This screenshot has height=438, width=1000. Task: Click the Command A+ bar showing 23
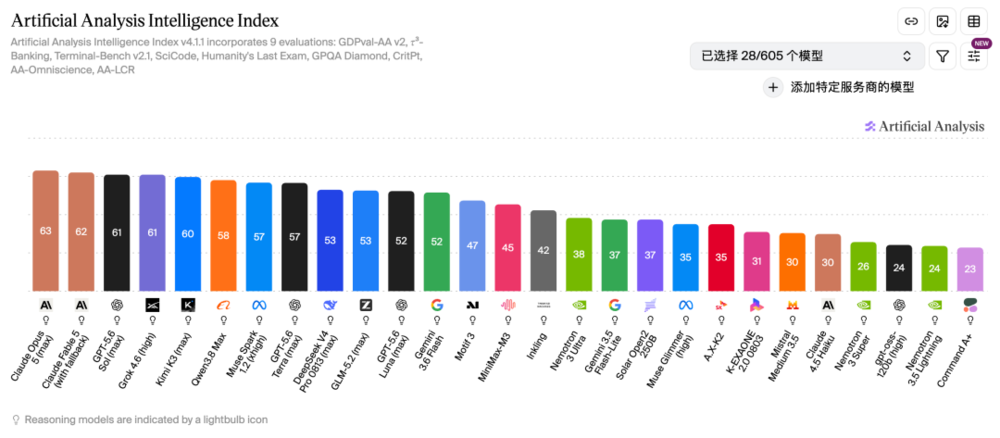click(x=969, y=270)
